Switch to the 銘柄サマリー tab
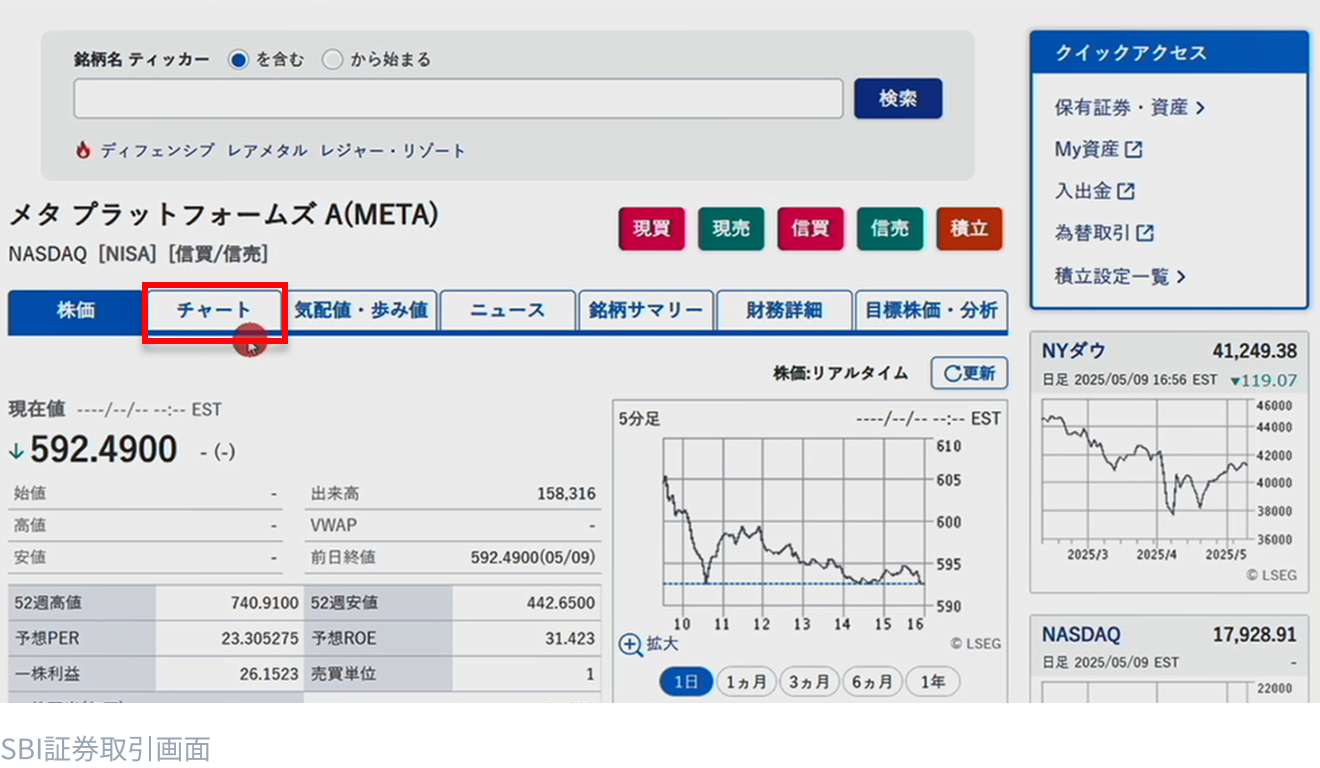The image size is (1320, 768). click(646, 310)
